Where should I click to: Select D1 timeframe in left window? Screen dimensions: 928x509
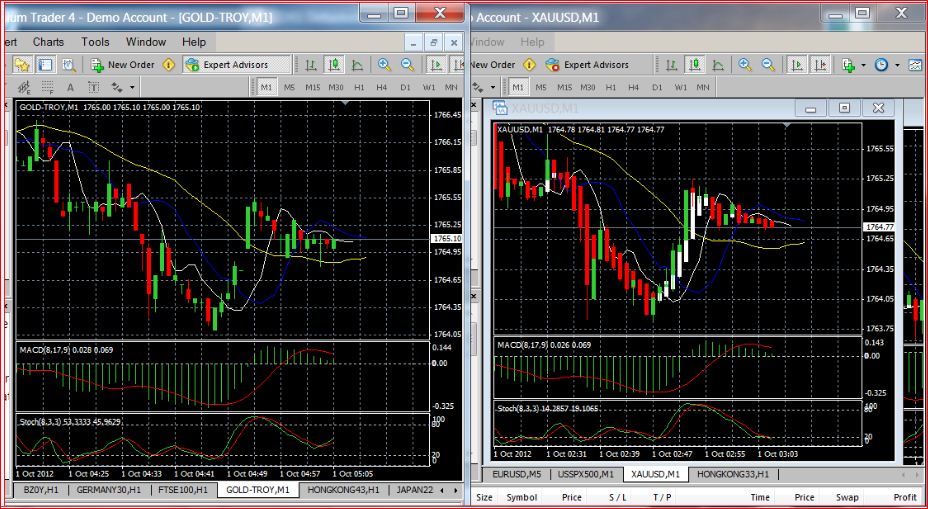tap(405, 88)
